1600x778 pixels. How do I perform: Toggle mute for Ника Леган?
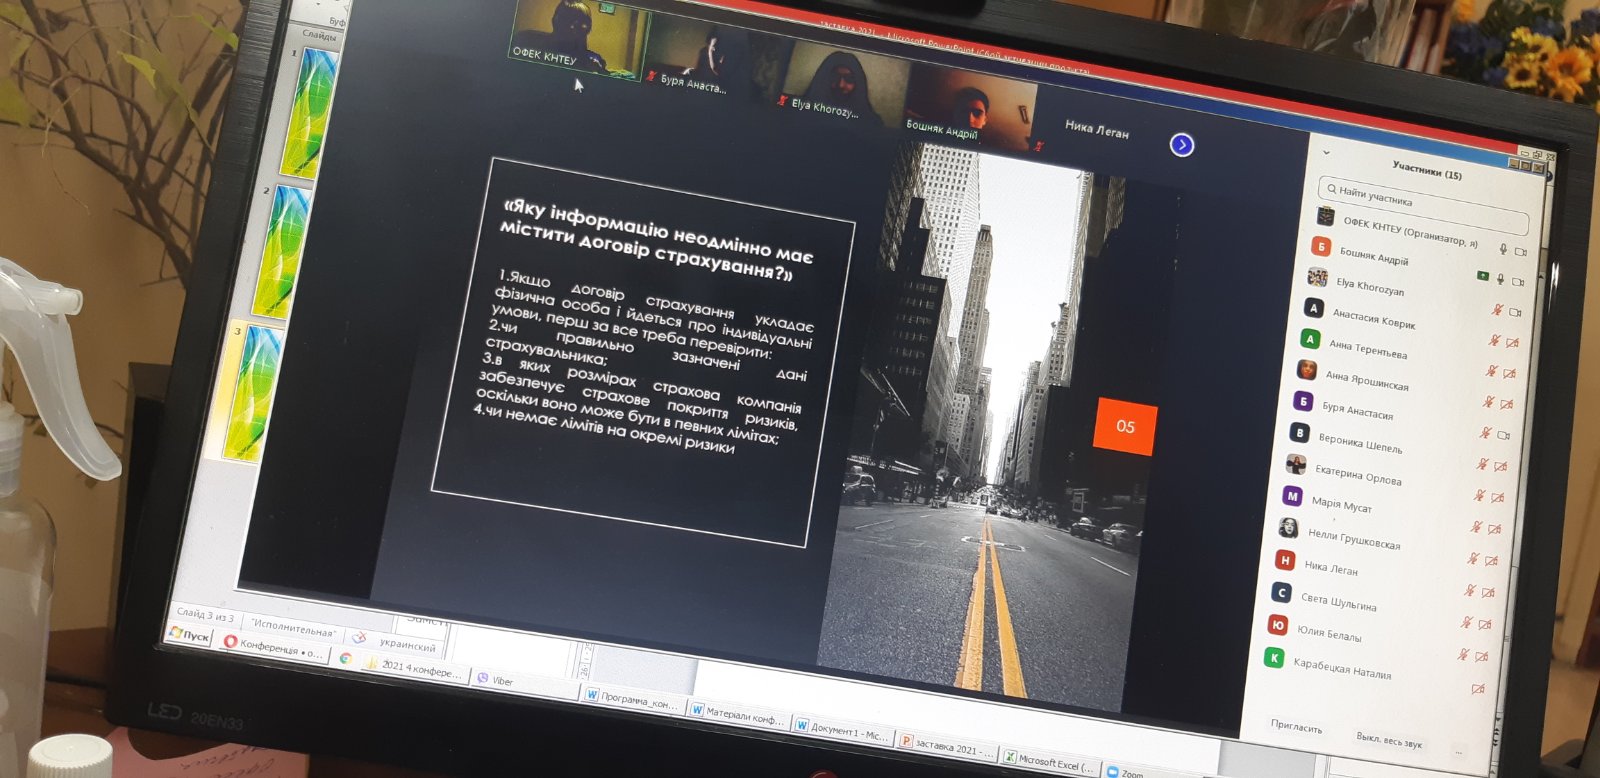tap(1473, 558)
